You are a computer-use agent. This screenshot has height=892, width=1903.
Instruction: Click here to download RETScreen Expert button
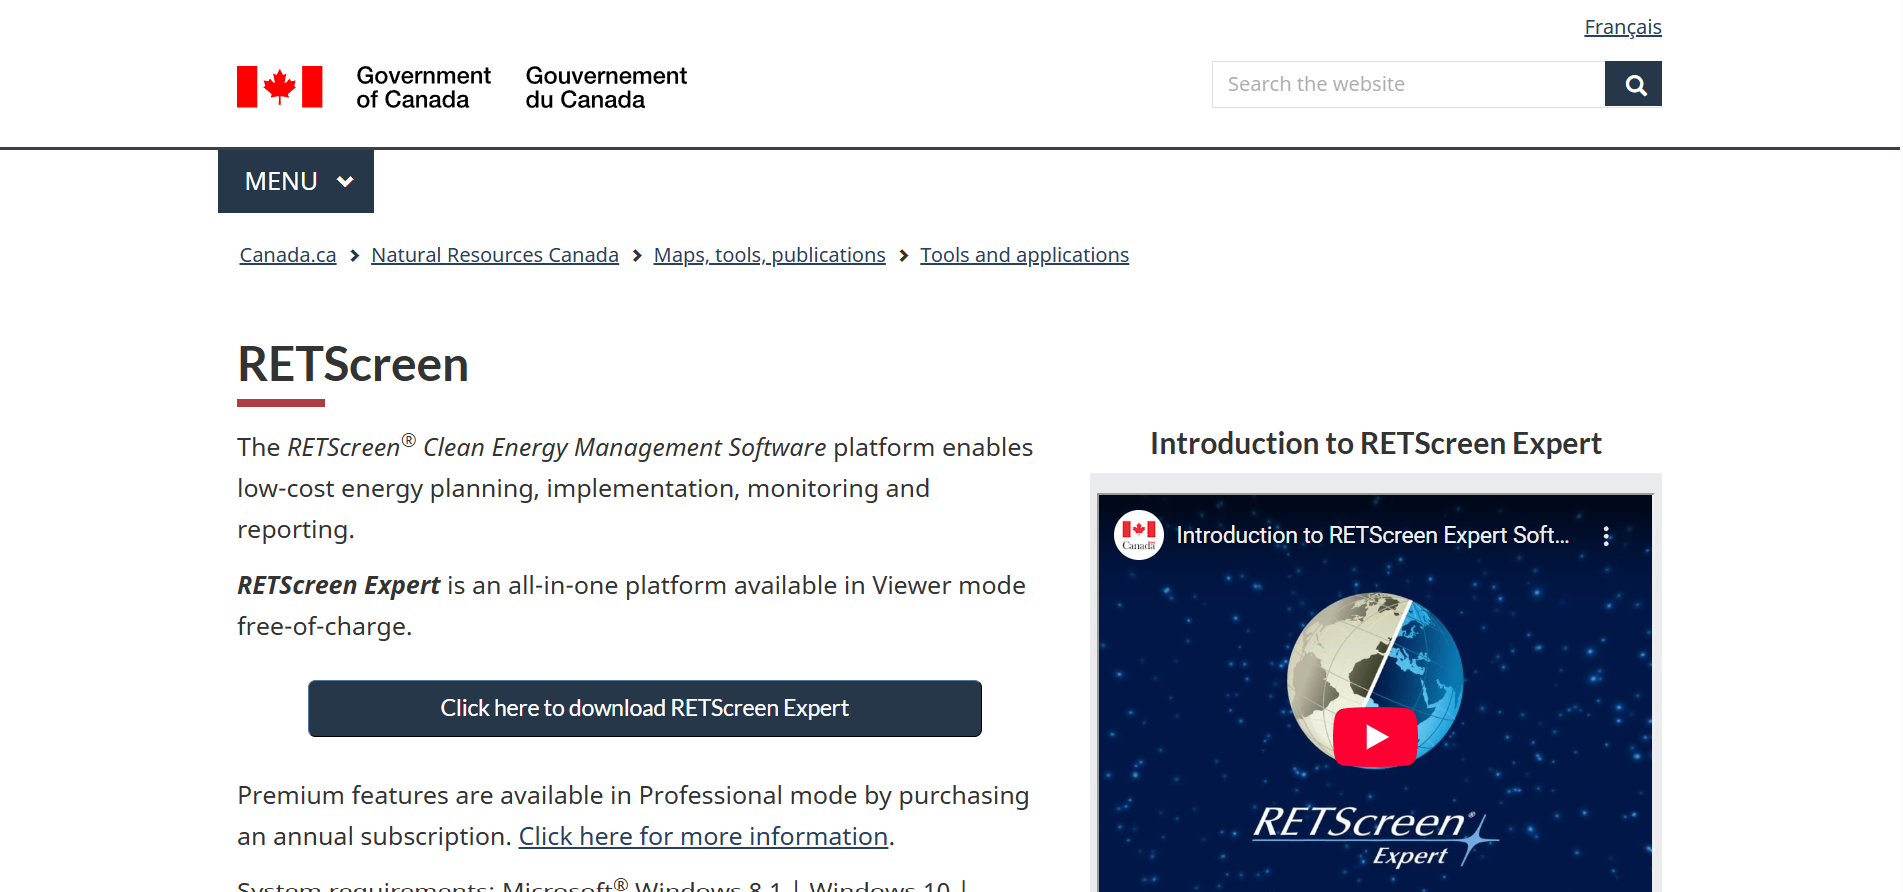click(x=644, y=708)
